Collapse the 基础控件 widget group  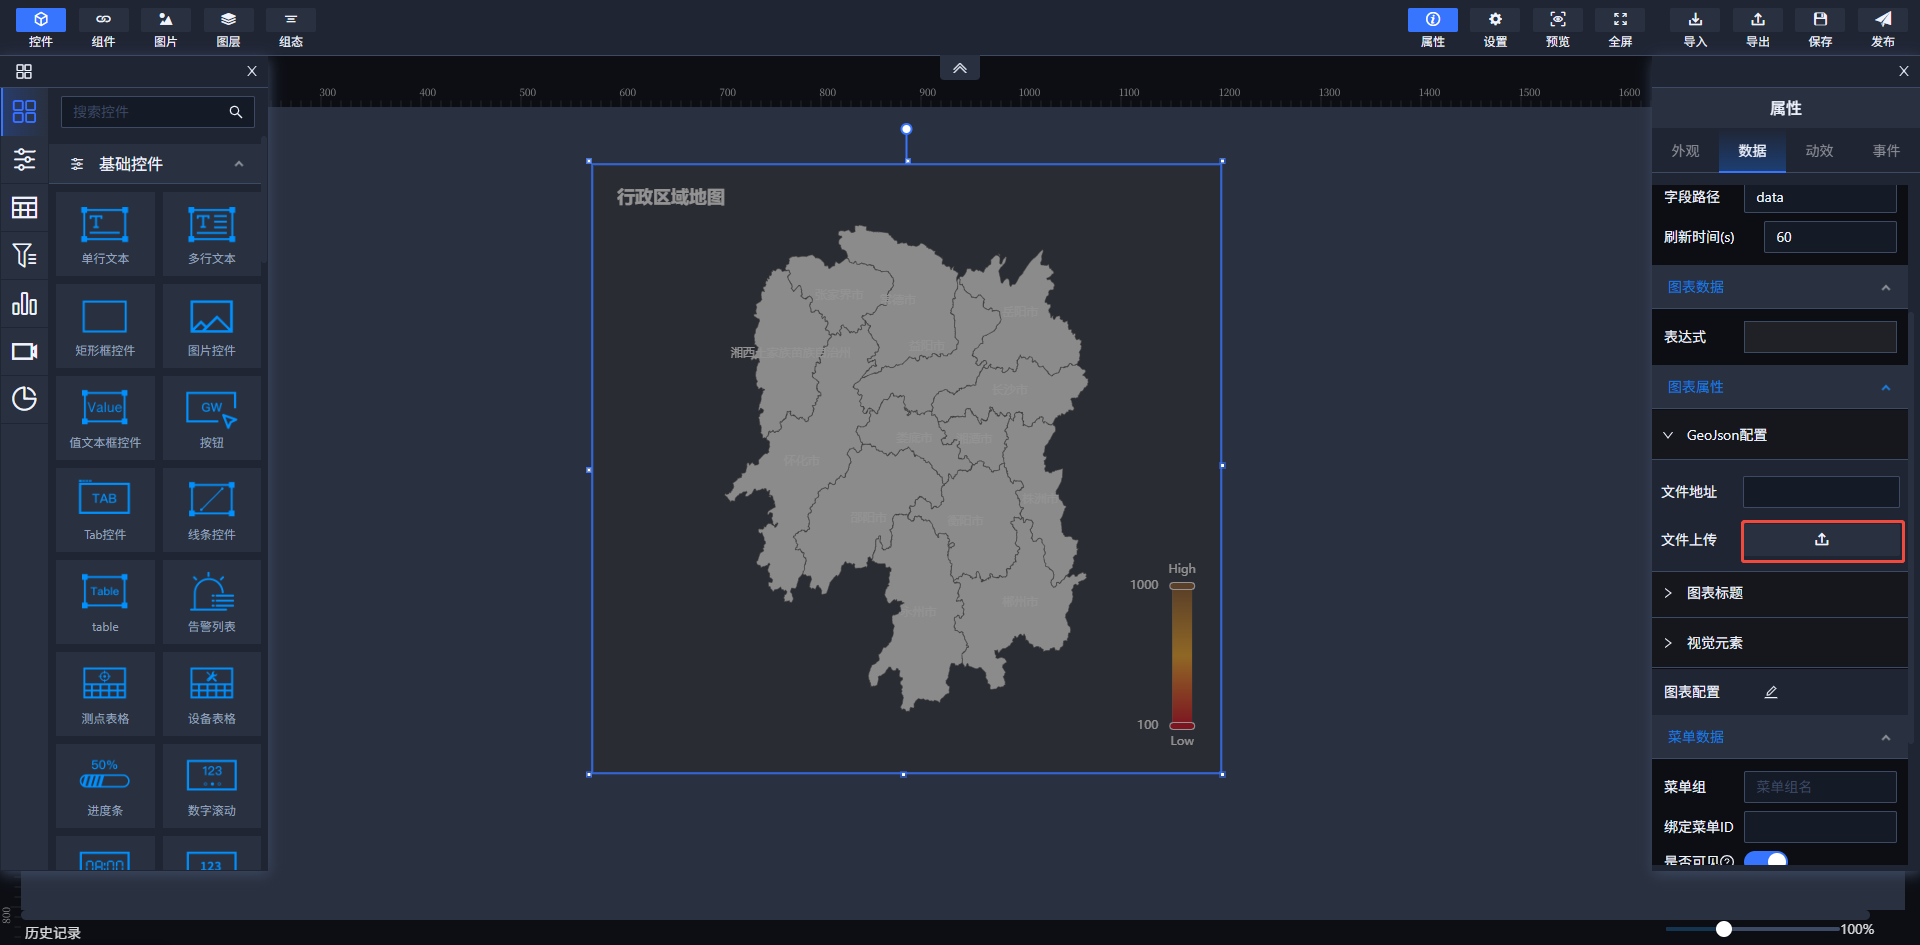click(238, 164)
